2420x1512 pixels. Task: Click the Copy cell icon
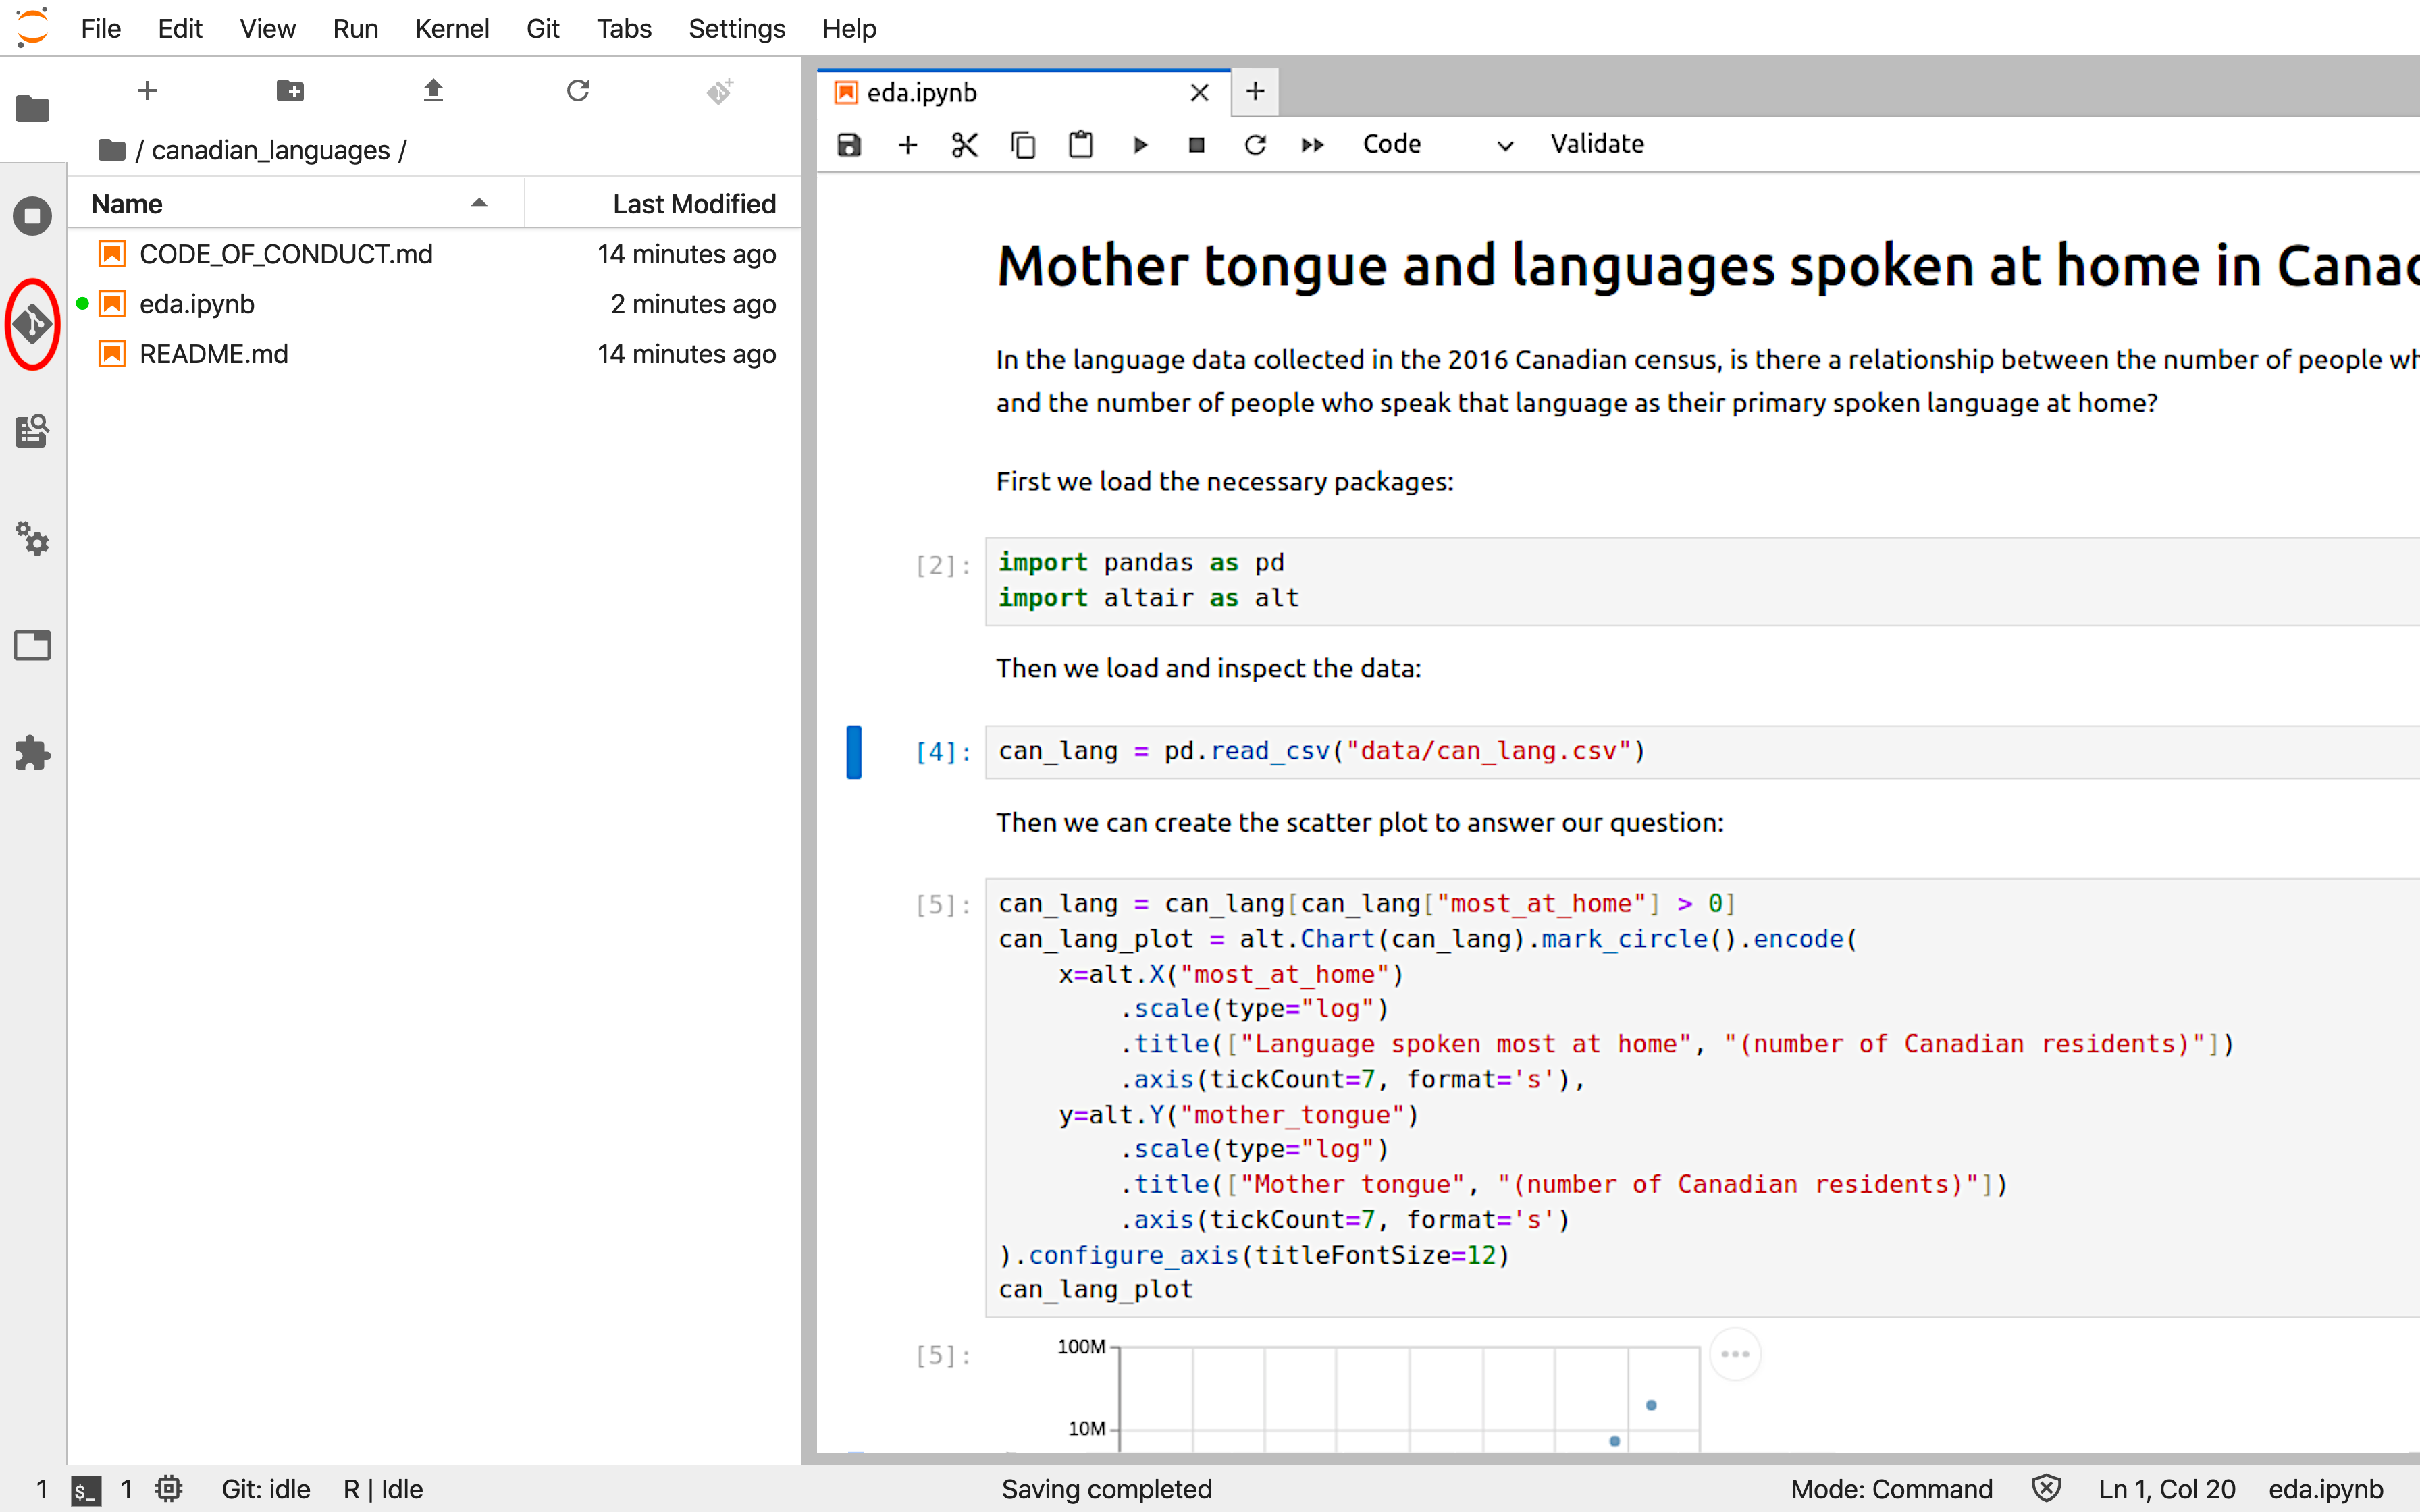point(1023,144)
